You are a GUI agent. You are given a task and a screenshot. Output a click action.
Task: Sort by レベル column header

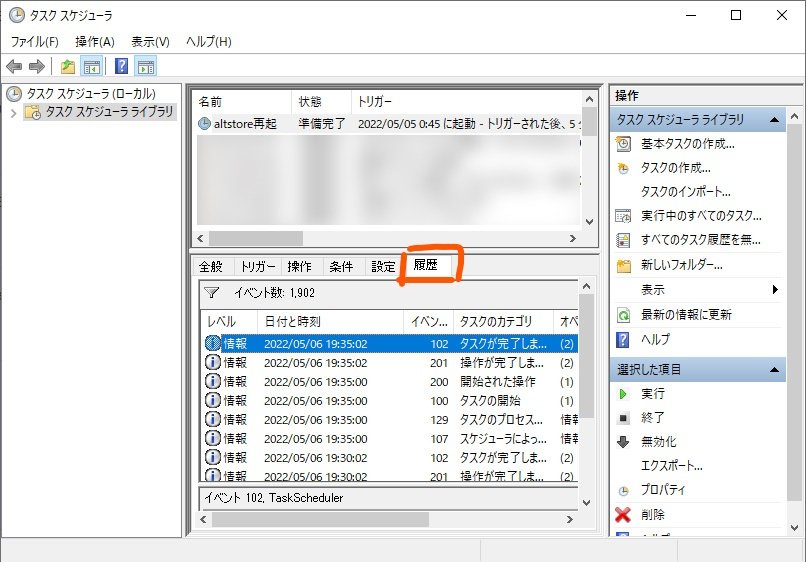[229, 322]
